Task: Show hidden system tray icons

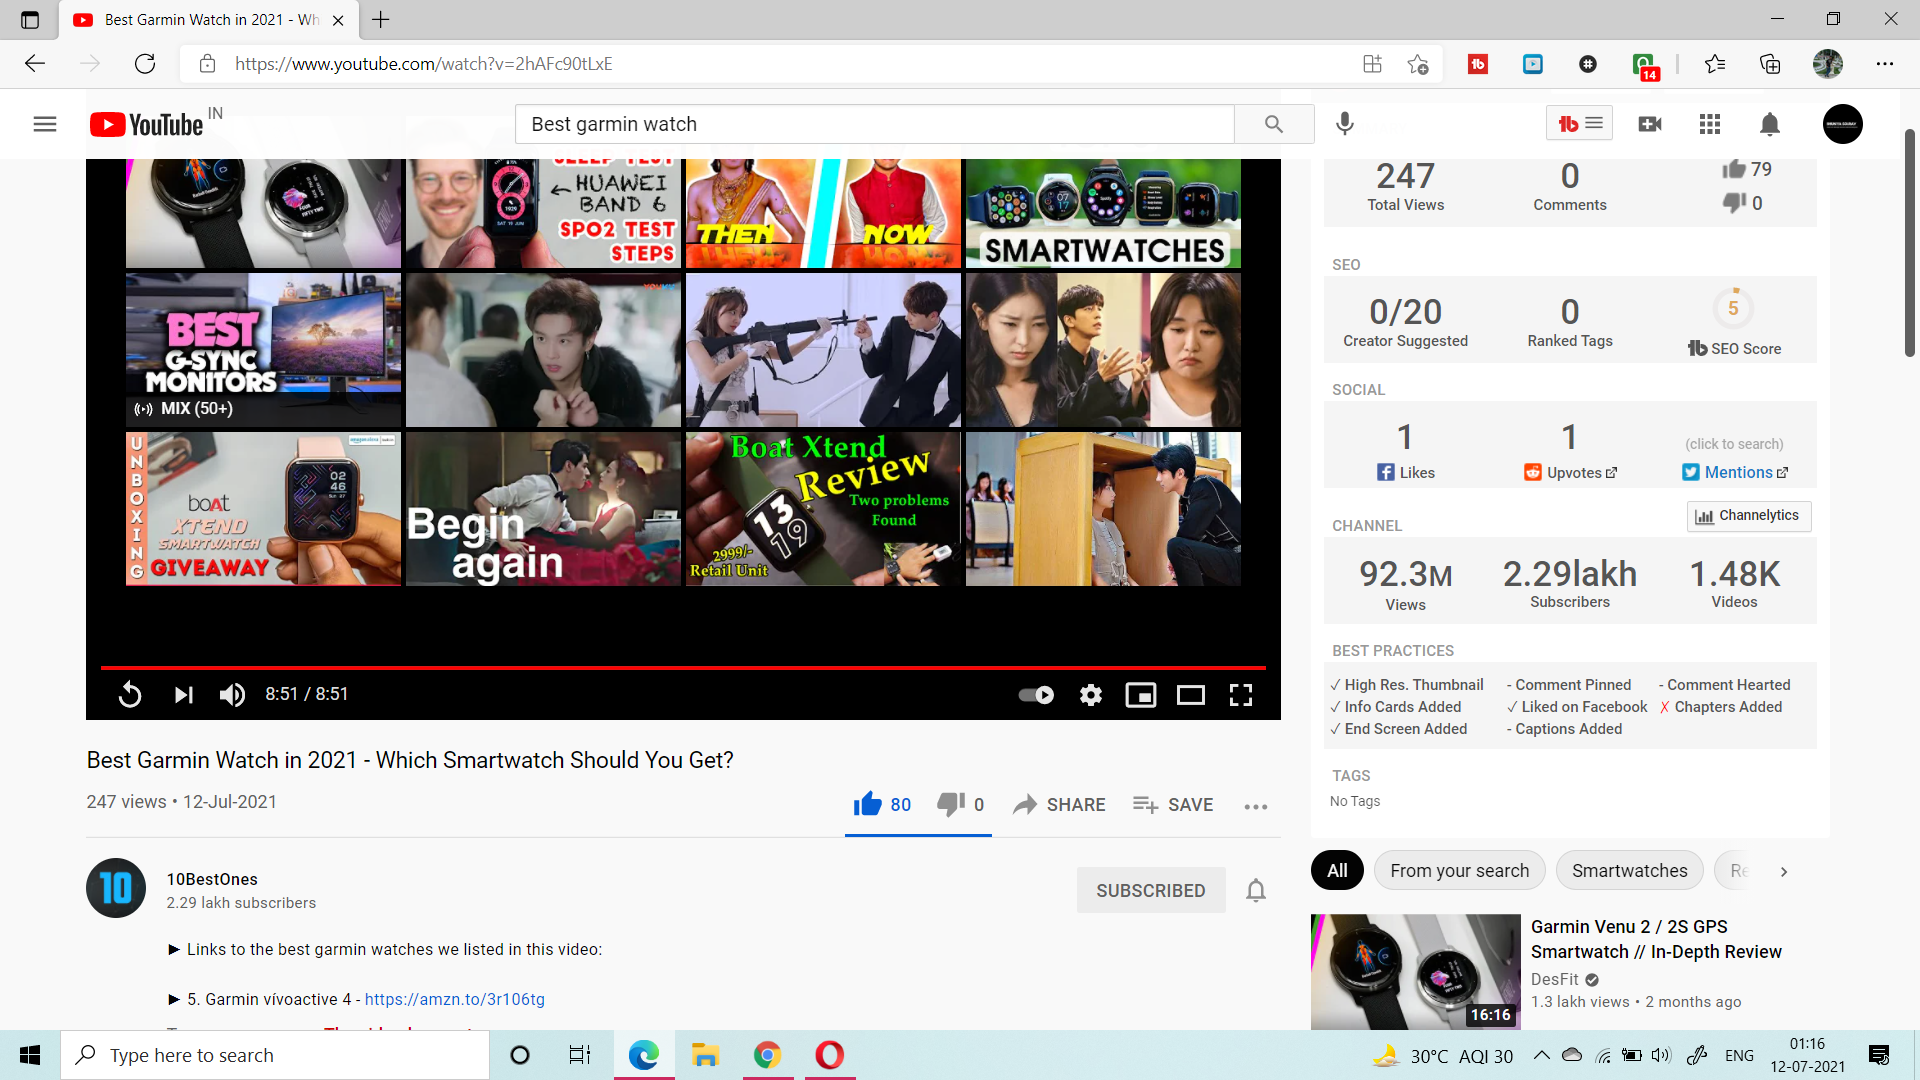Action: [1541, 1055]
